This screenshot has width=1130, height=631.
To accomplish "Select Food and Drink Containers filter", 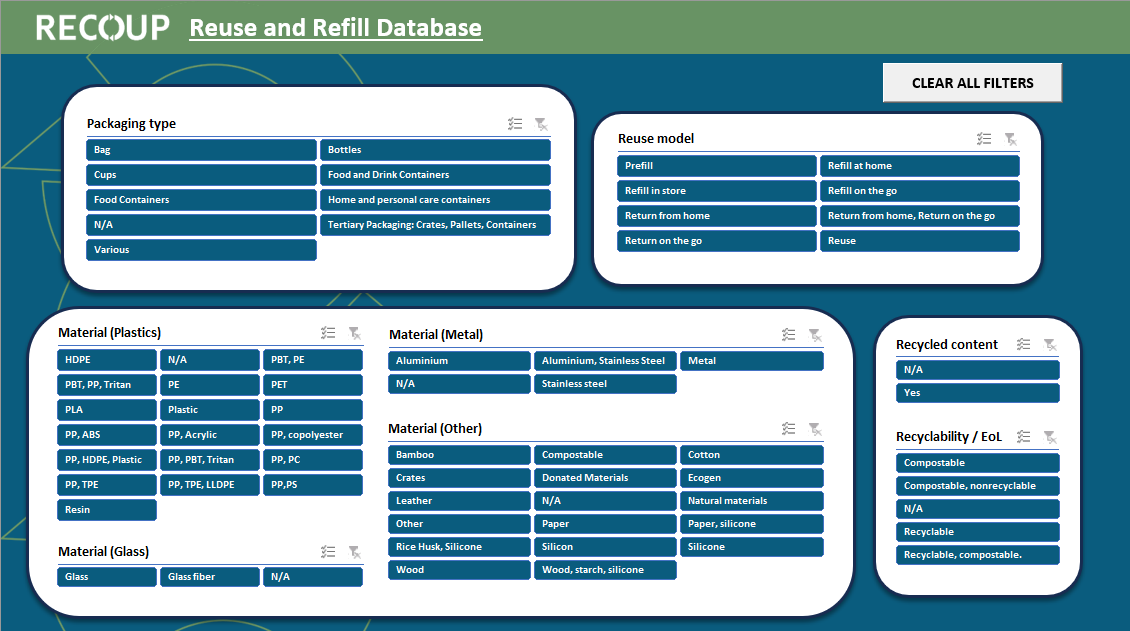I will coord(435,175).
